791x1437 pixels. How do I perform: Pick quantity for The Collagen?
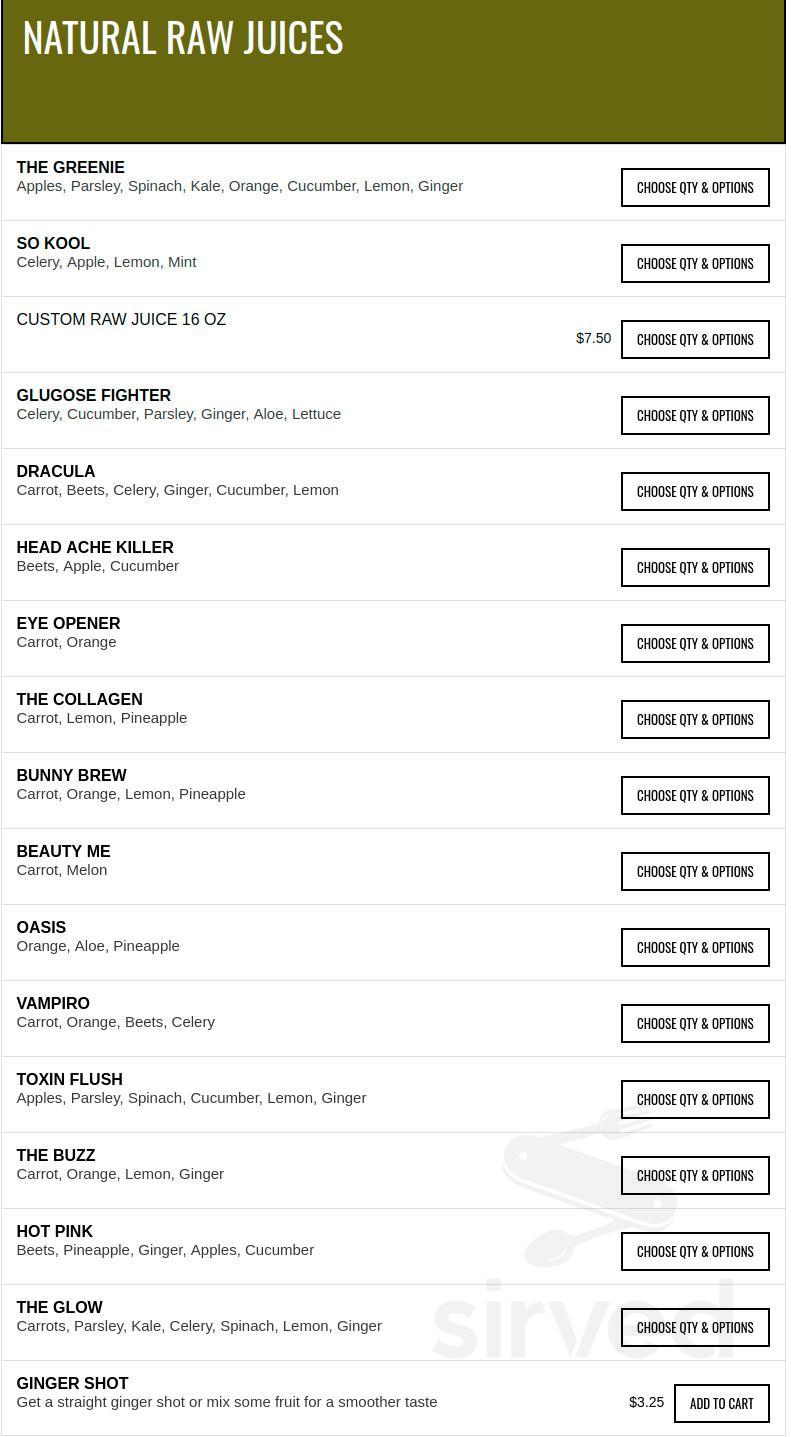tap(695, 720)
